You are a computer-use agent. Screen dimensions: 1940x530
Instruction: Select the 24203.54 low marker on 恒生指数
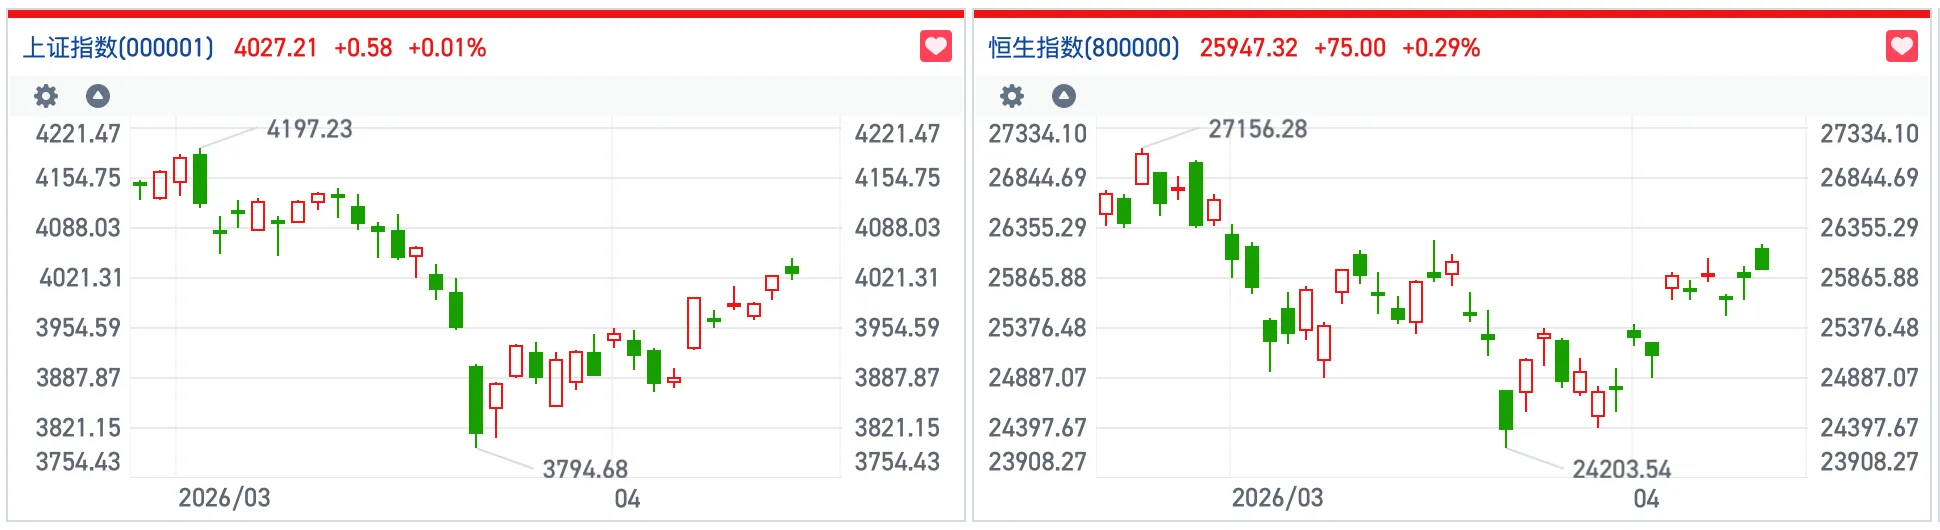[1621, 469]
